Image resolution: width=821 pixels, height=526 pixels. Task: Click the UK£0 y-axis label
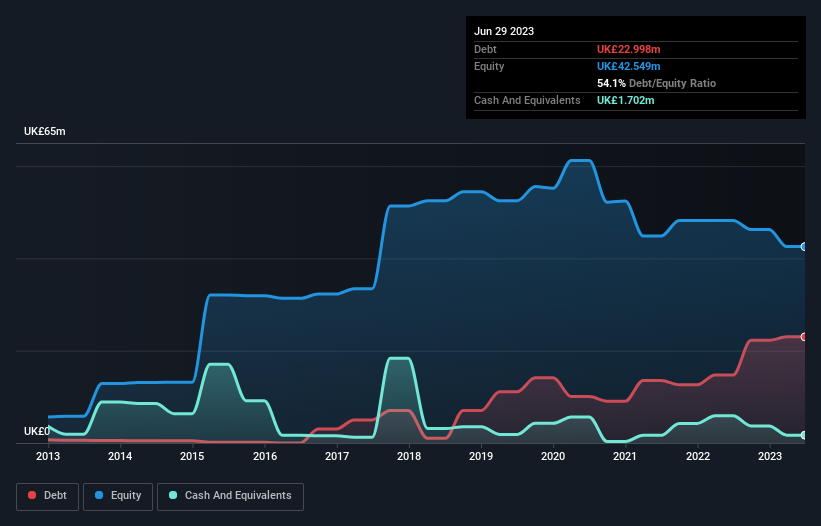click(x=37, y=431)
